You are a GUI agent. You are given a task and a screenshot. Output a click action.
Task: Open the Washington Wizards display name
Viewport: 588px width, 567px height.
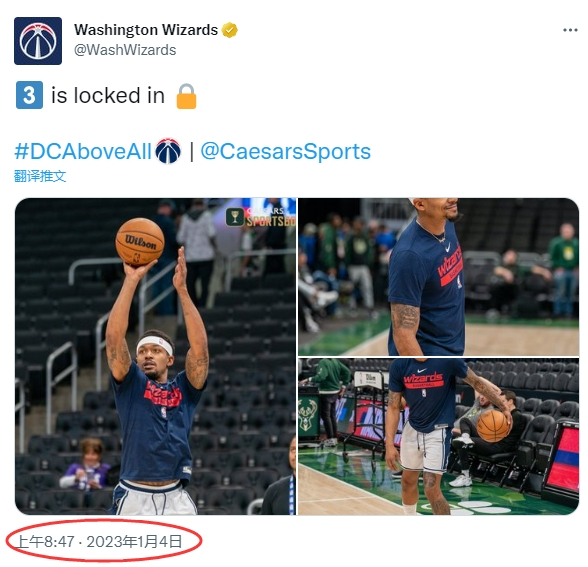(x=146, y=30)
